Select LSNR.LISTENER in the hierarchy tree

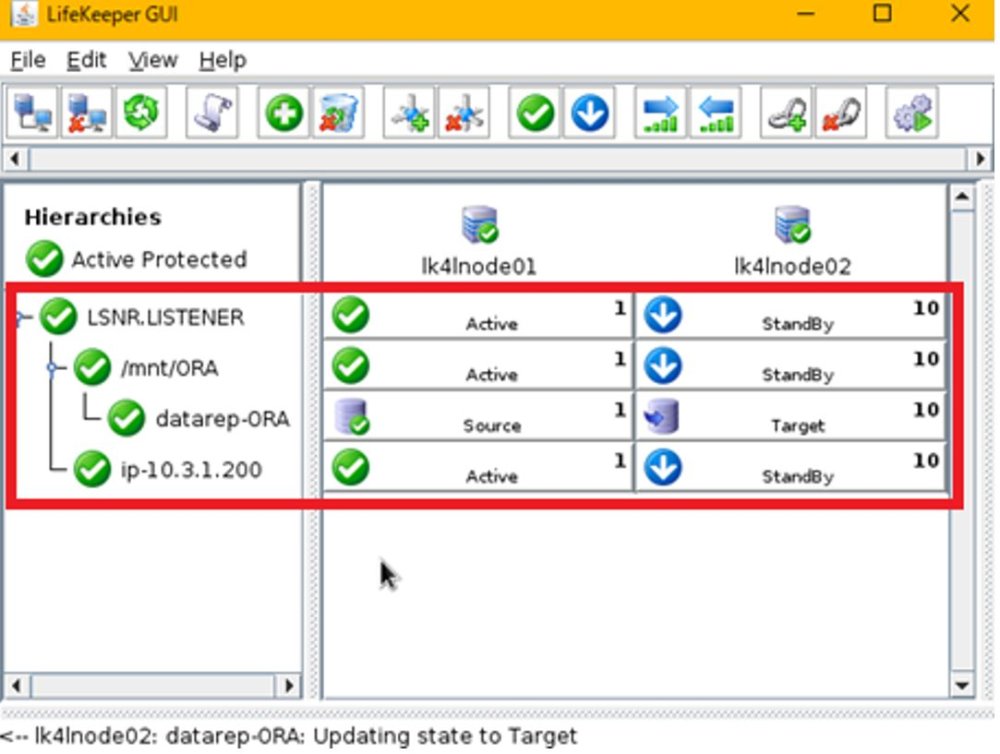tap(165, 317)
